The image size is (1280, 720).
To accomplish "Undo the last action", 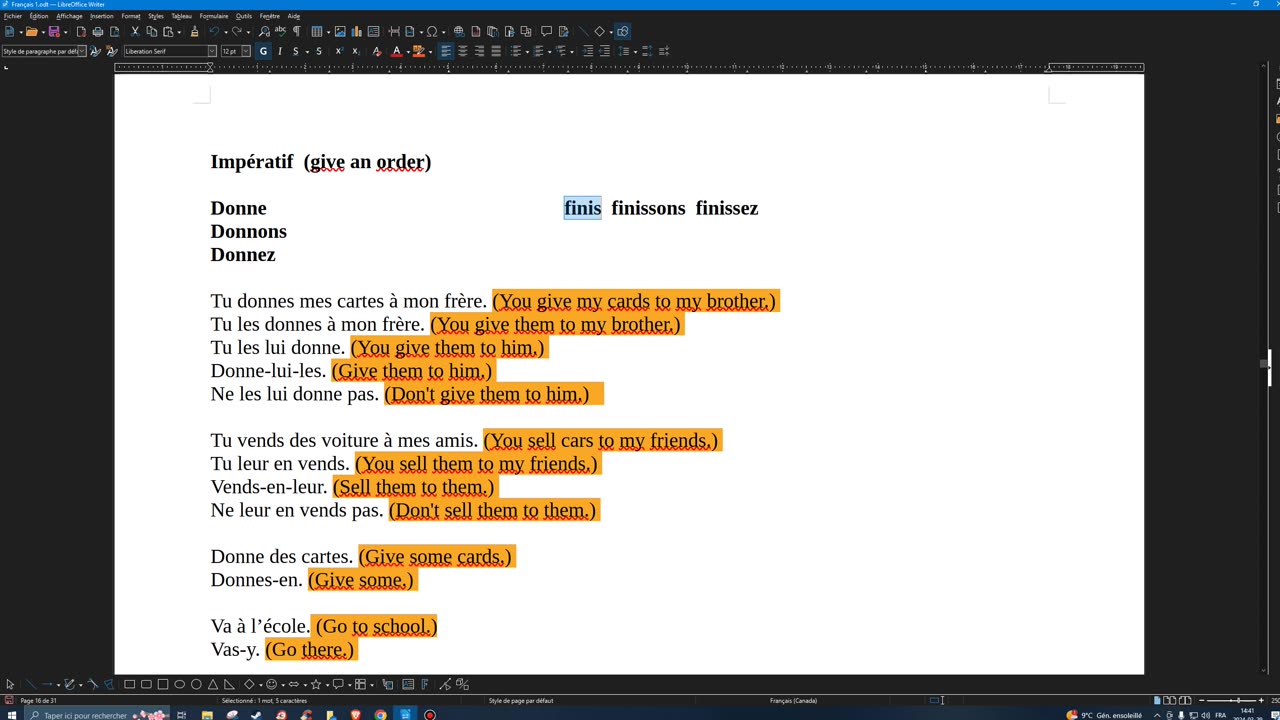I will click(214, 31).
